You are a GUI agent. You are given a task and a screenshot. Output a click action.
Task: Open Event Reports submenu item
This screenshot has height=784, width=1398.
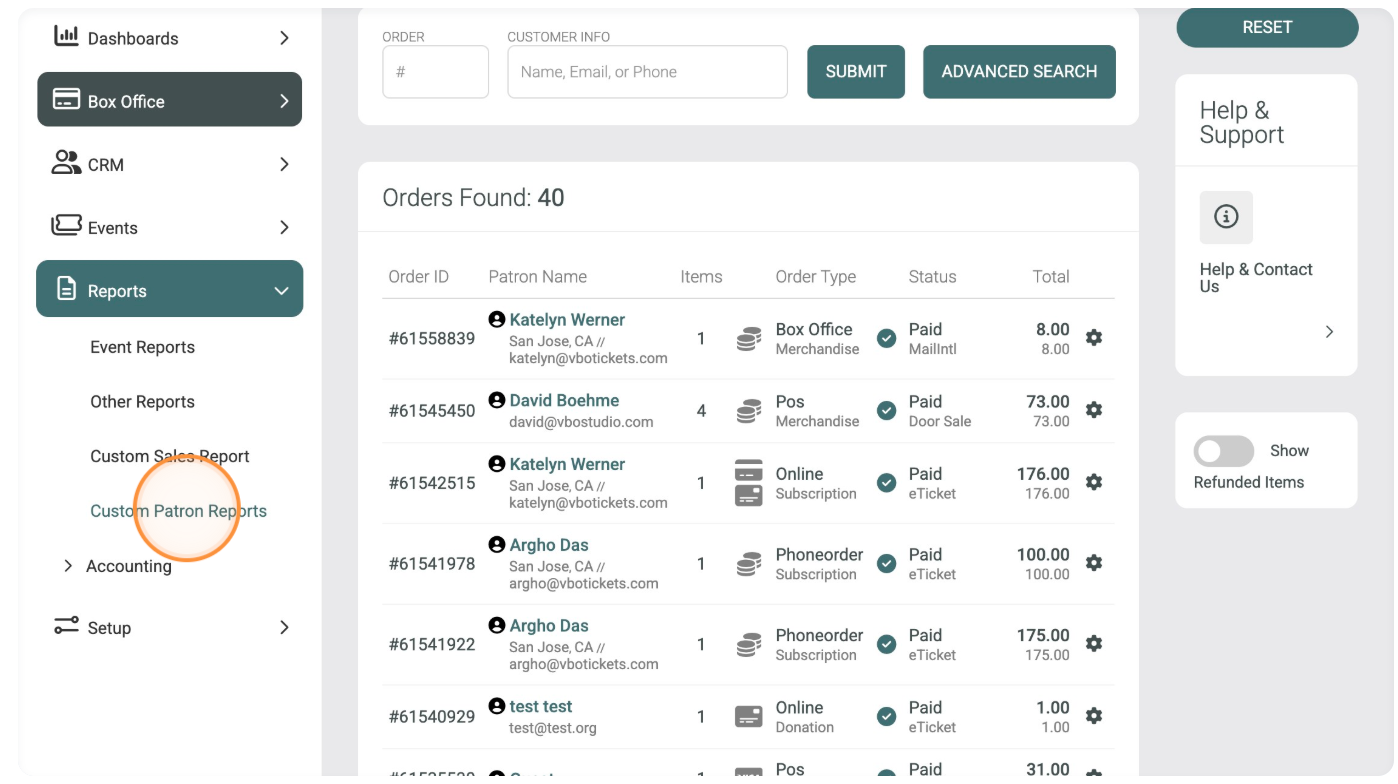click(143, 347)
